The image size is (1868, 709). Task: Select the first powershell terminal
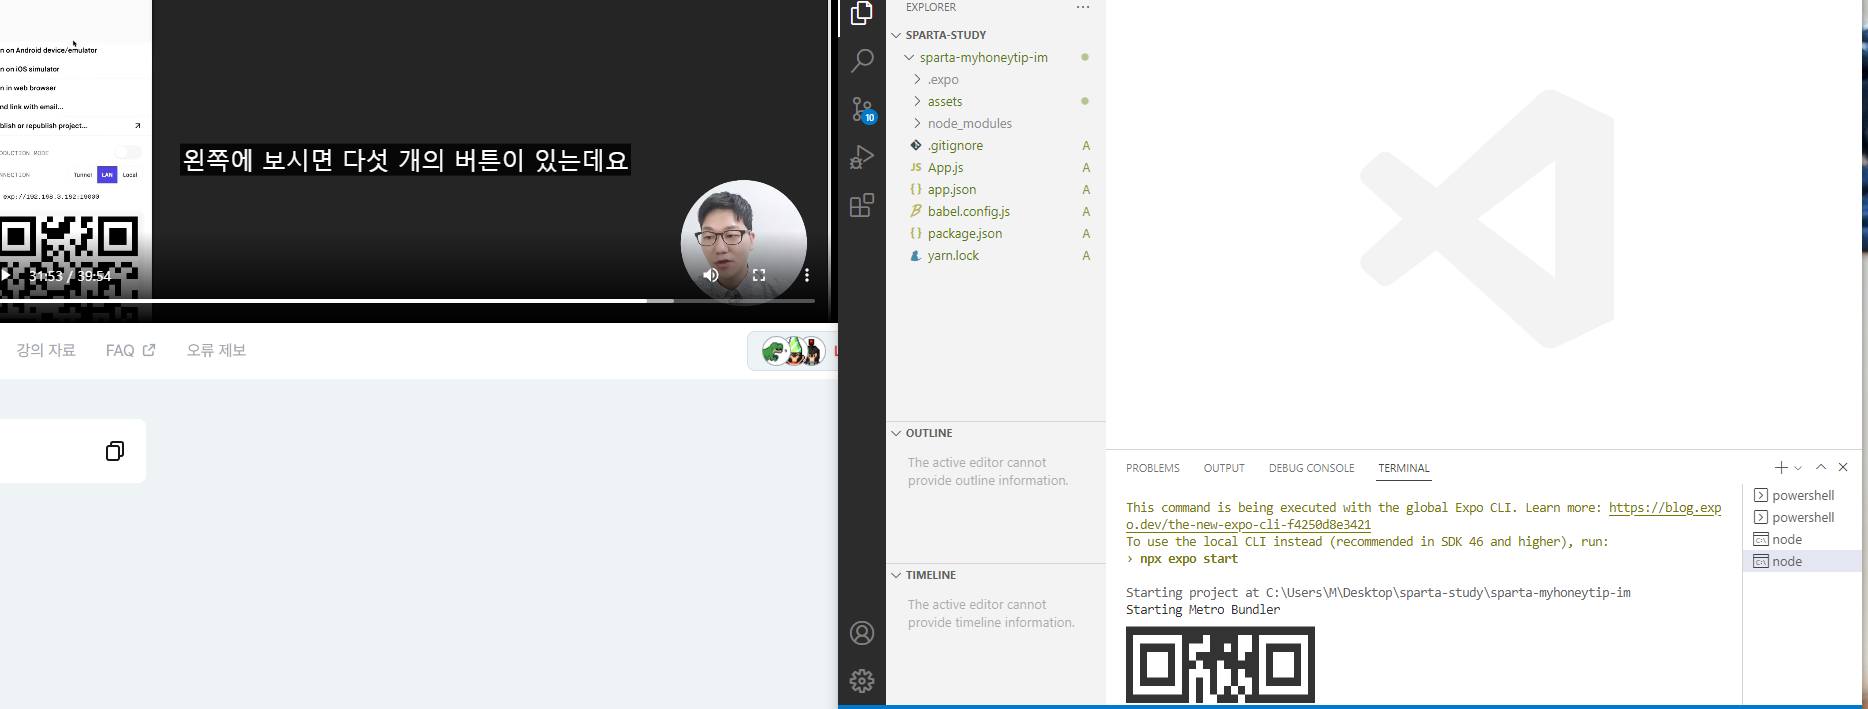[x=1802, y=495]
